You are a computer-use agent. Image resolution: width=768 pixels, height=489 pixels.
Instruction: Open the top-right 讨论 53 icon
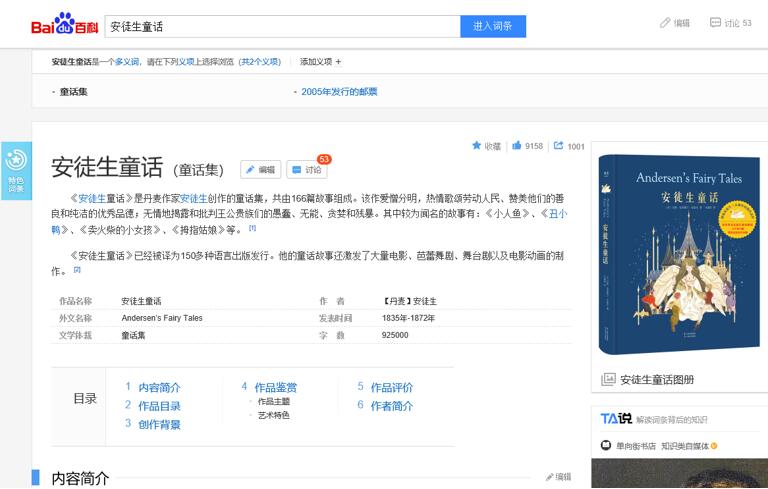pos(715,23)
